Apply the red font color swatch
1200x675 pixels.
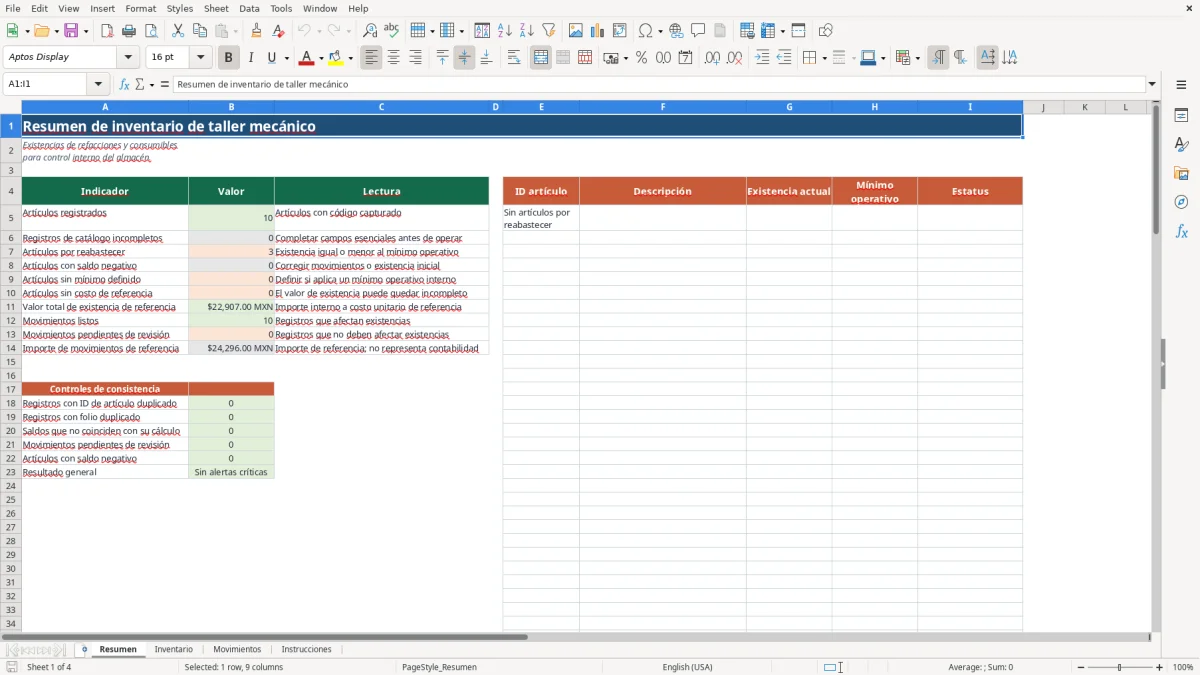coord(307,58)
